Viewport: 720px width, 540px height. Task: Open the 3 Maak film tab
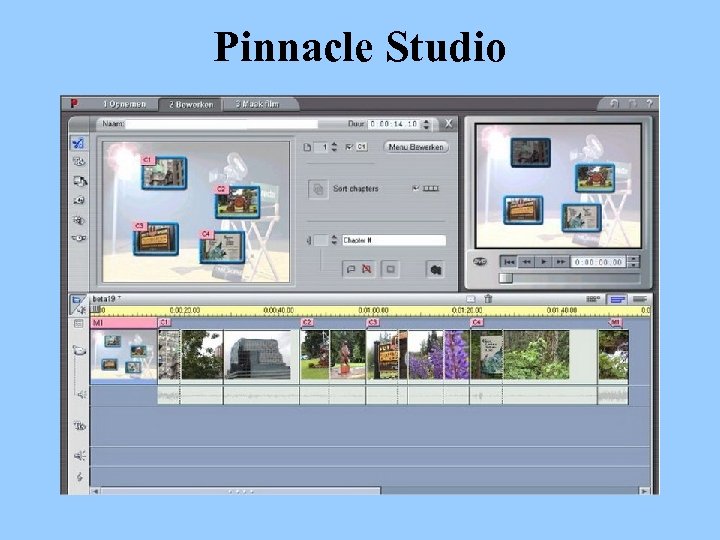257,105
